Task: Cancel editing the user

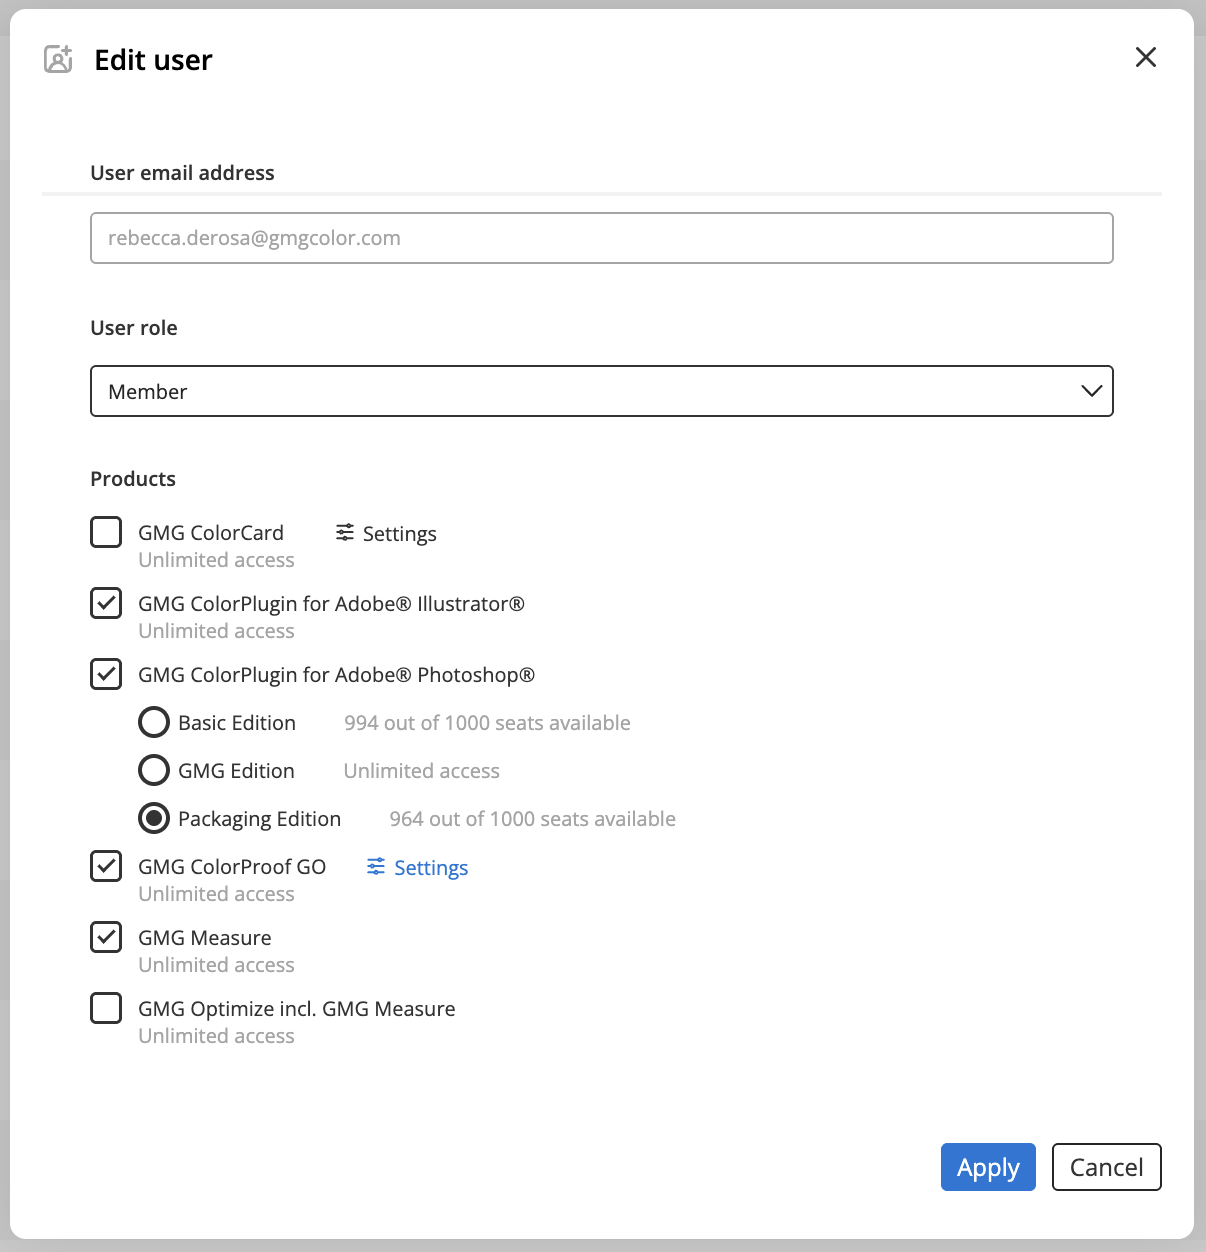Action: pyautogui.click(x=1107, y=1167)
